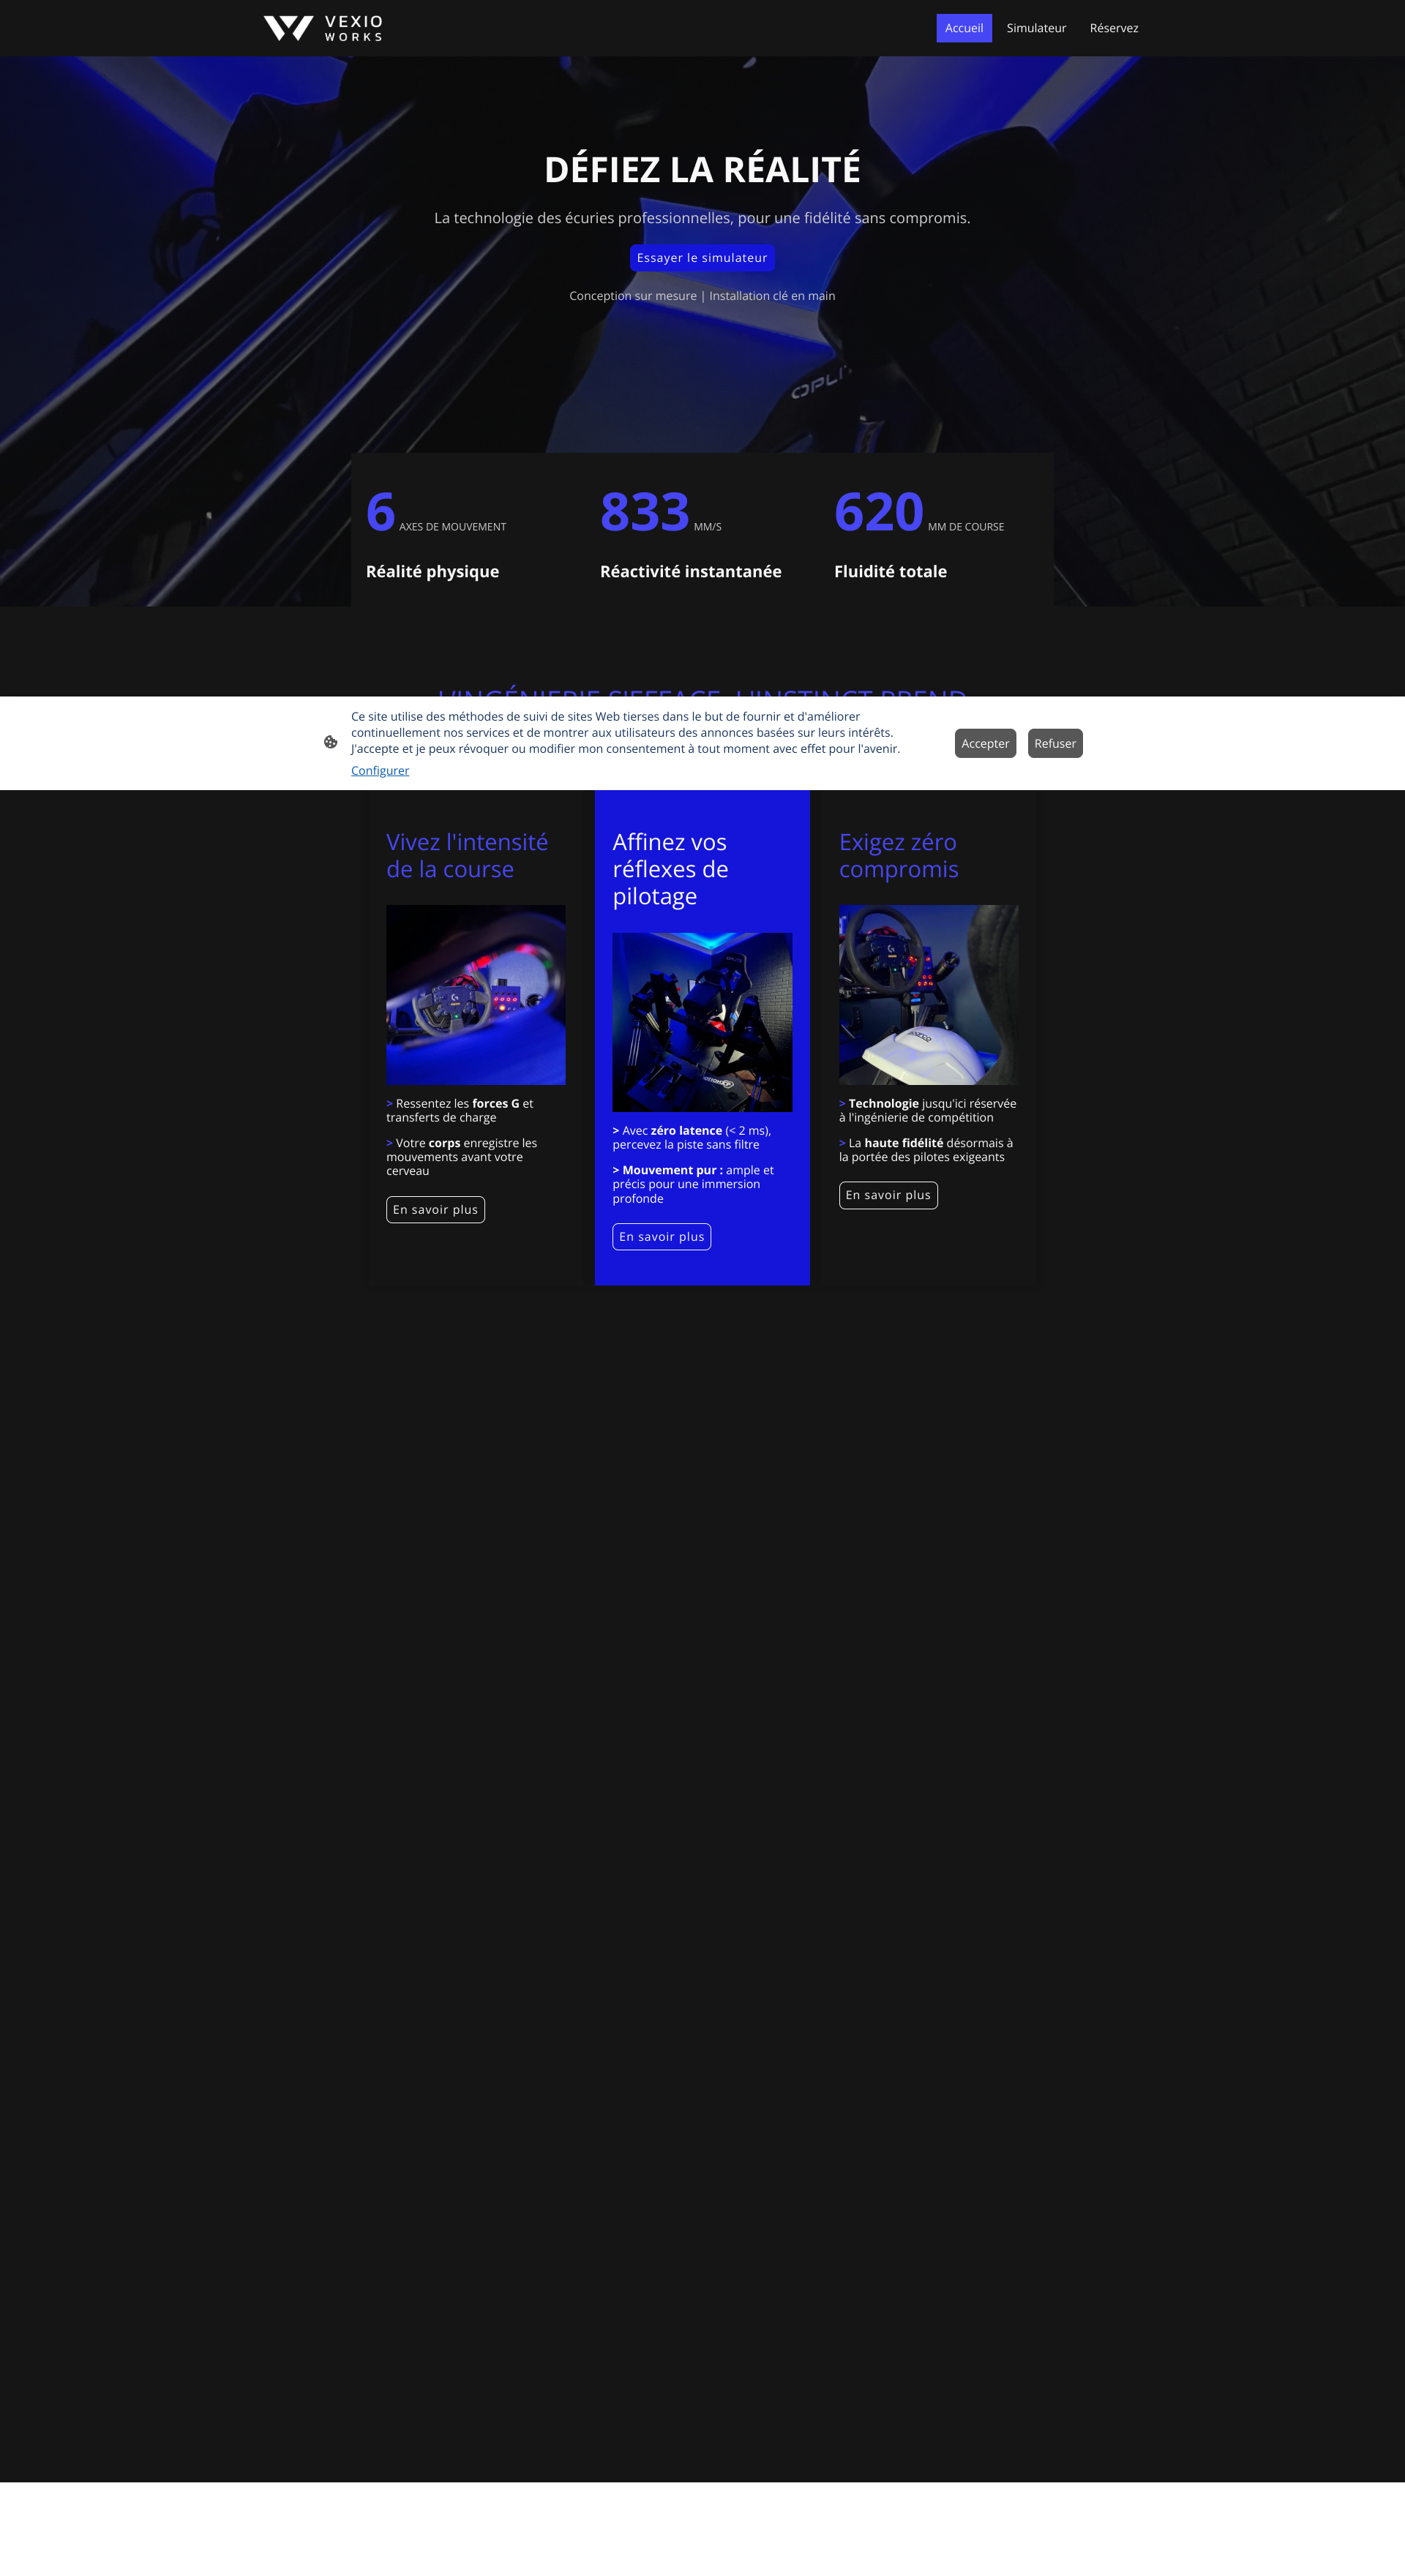1405x2576 pixels.
Task: Click the Votre corps enregistre bullet
Action: (461, 1157)
